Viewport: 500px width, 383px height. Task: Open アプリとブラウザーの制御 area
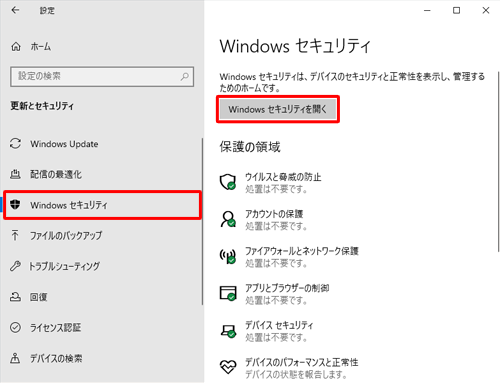click(274, 293)
